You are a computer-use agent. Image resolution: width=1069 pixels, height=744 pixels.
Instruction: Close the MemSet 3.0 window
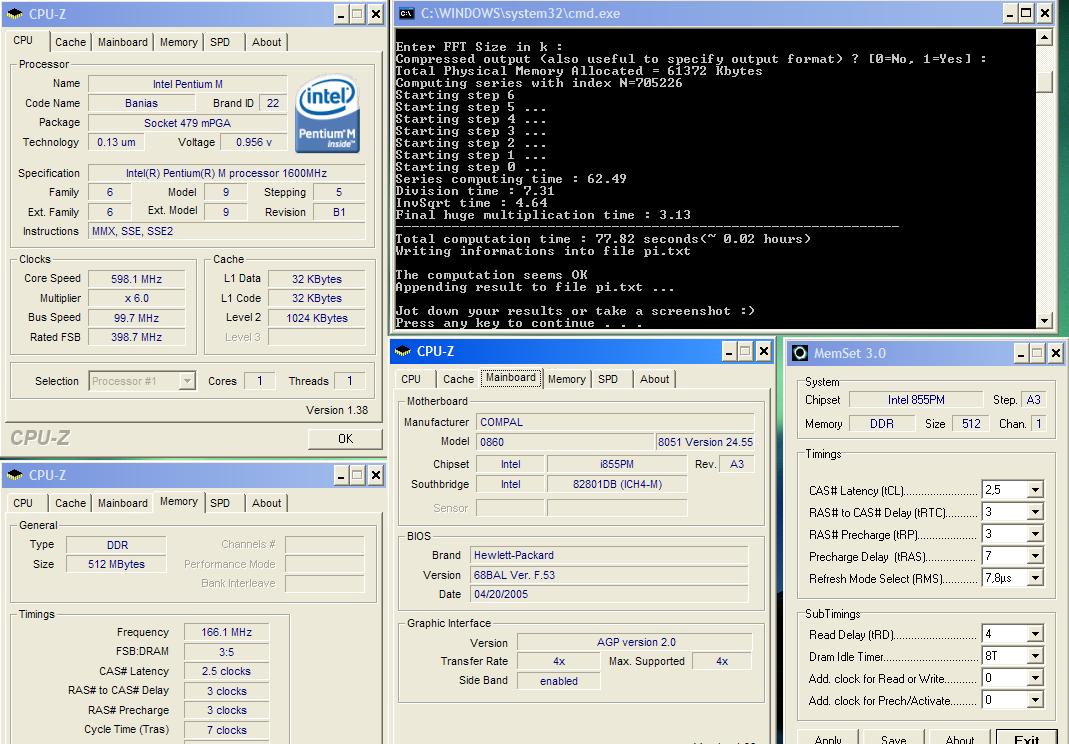1055,353
